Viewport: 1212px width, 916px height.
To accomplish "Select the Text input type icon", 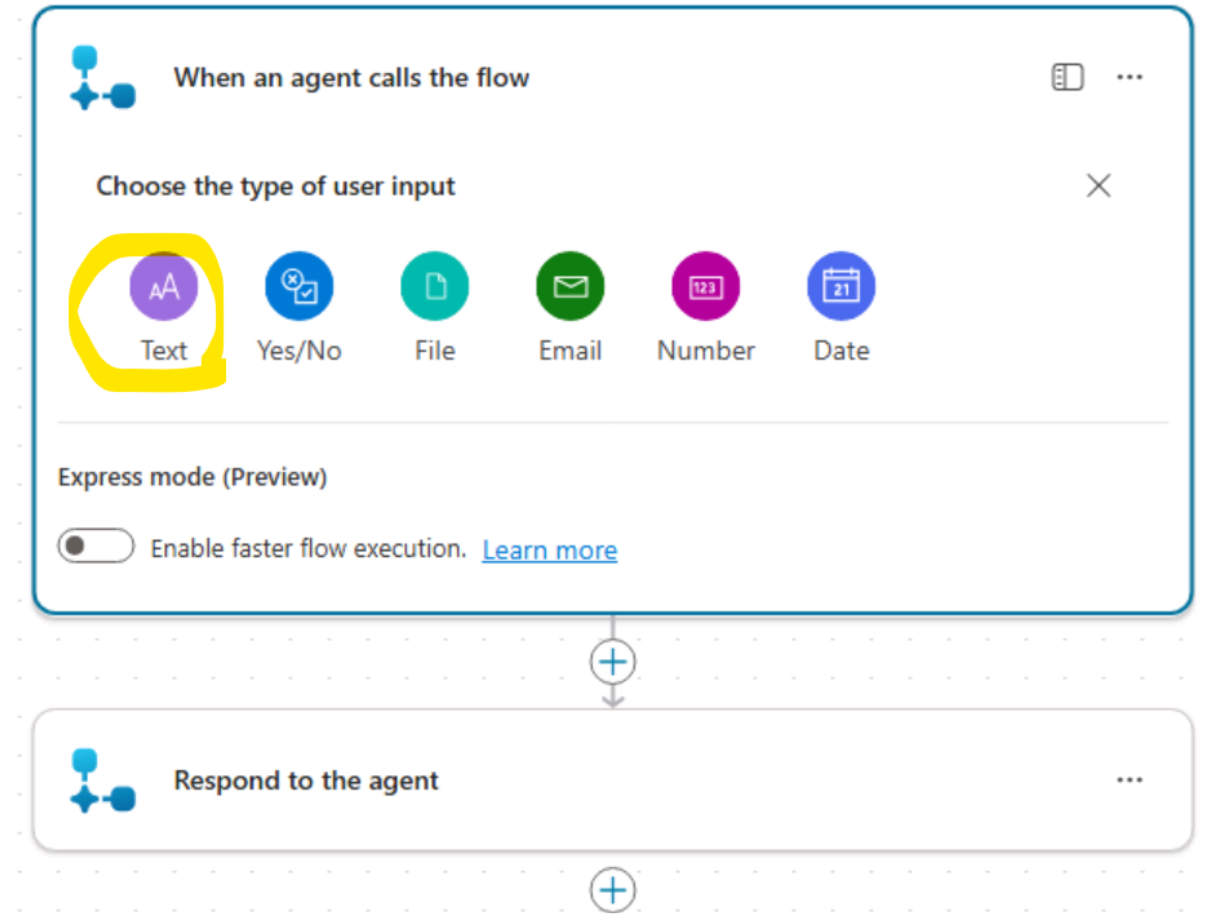I will pyautogui.click(x=164, y=287).
